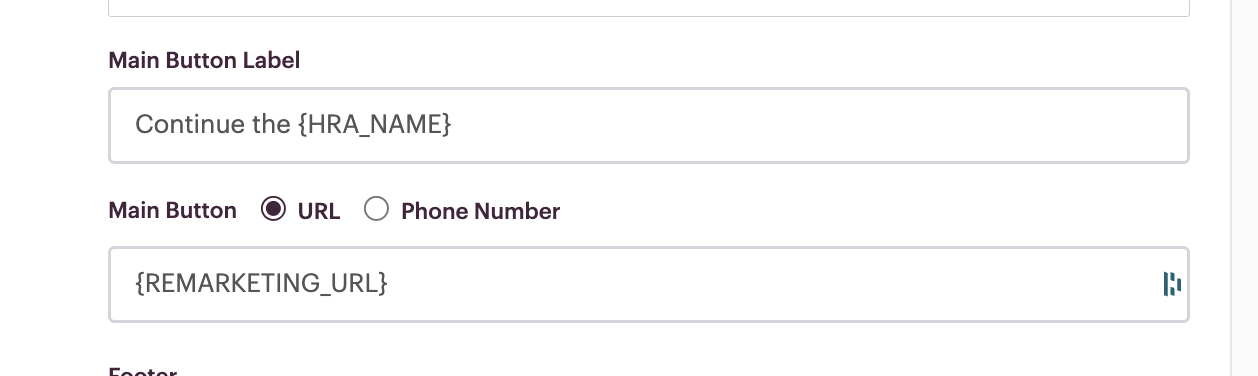Image resolution: width=1258 pixels, height=376 pixels.
Task: Focus the Main Button Label input field
Action: pyautogui.click(x=648, y=125)
